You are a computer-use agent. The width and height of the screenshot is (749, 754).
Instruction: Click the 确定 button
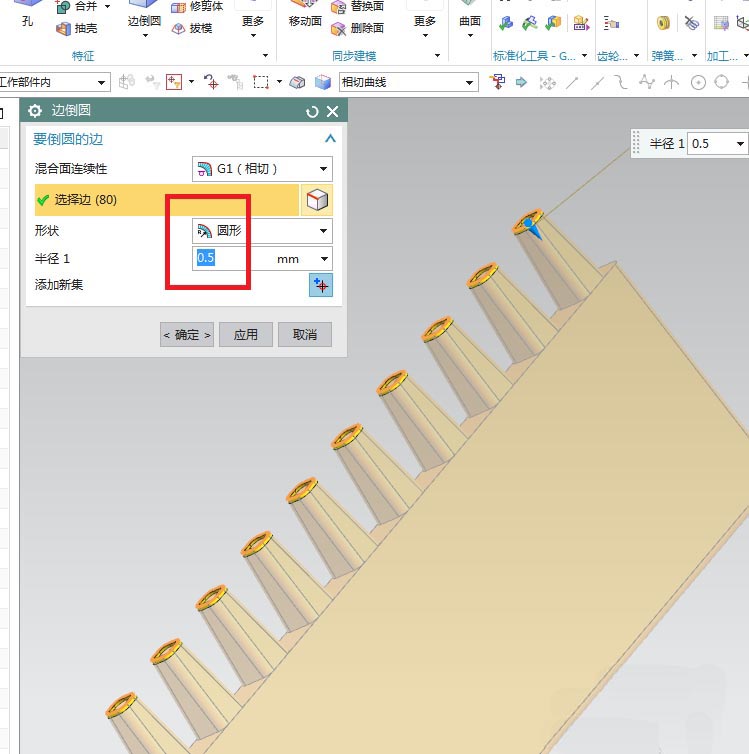[x=187, y=335]
